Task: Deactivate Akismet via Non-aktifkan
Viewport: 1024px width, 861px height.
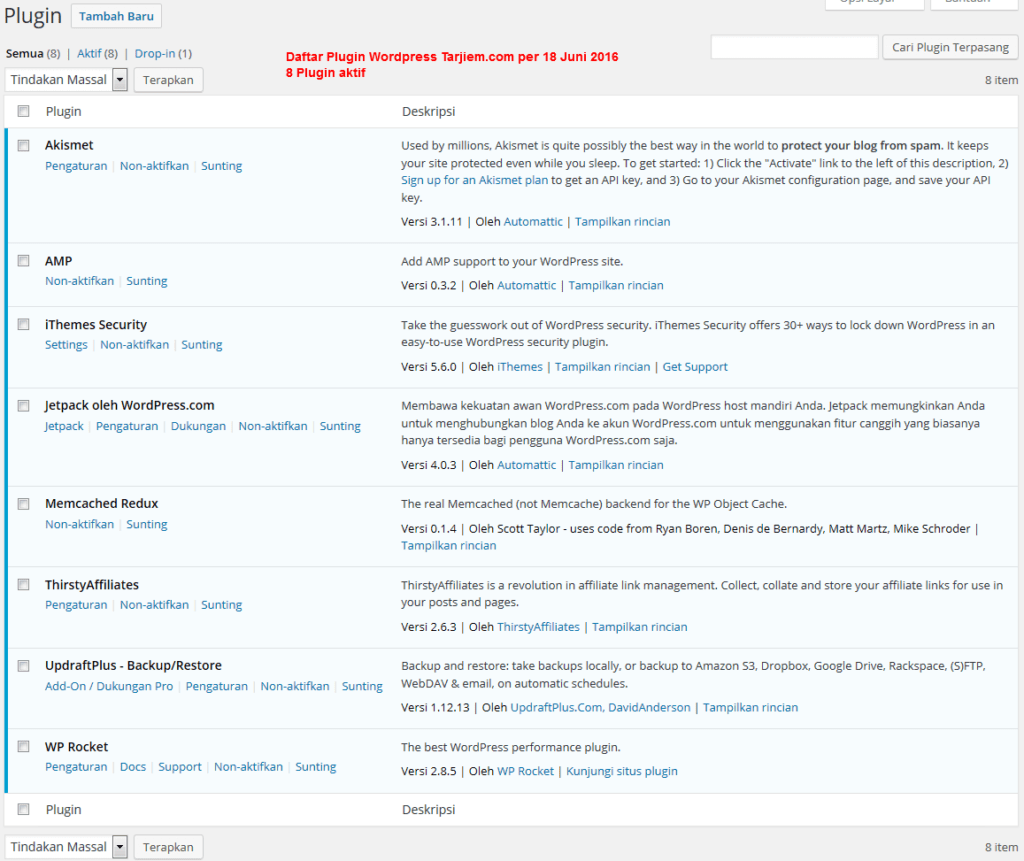Action: click(x=154, y=166)
